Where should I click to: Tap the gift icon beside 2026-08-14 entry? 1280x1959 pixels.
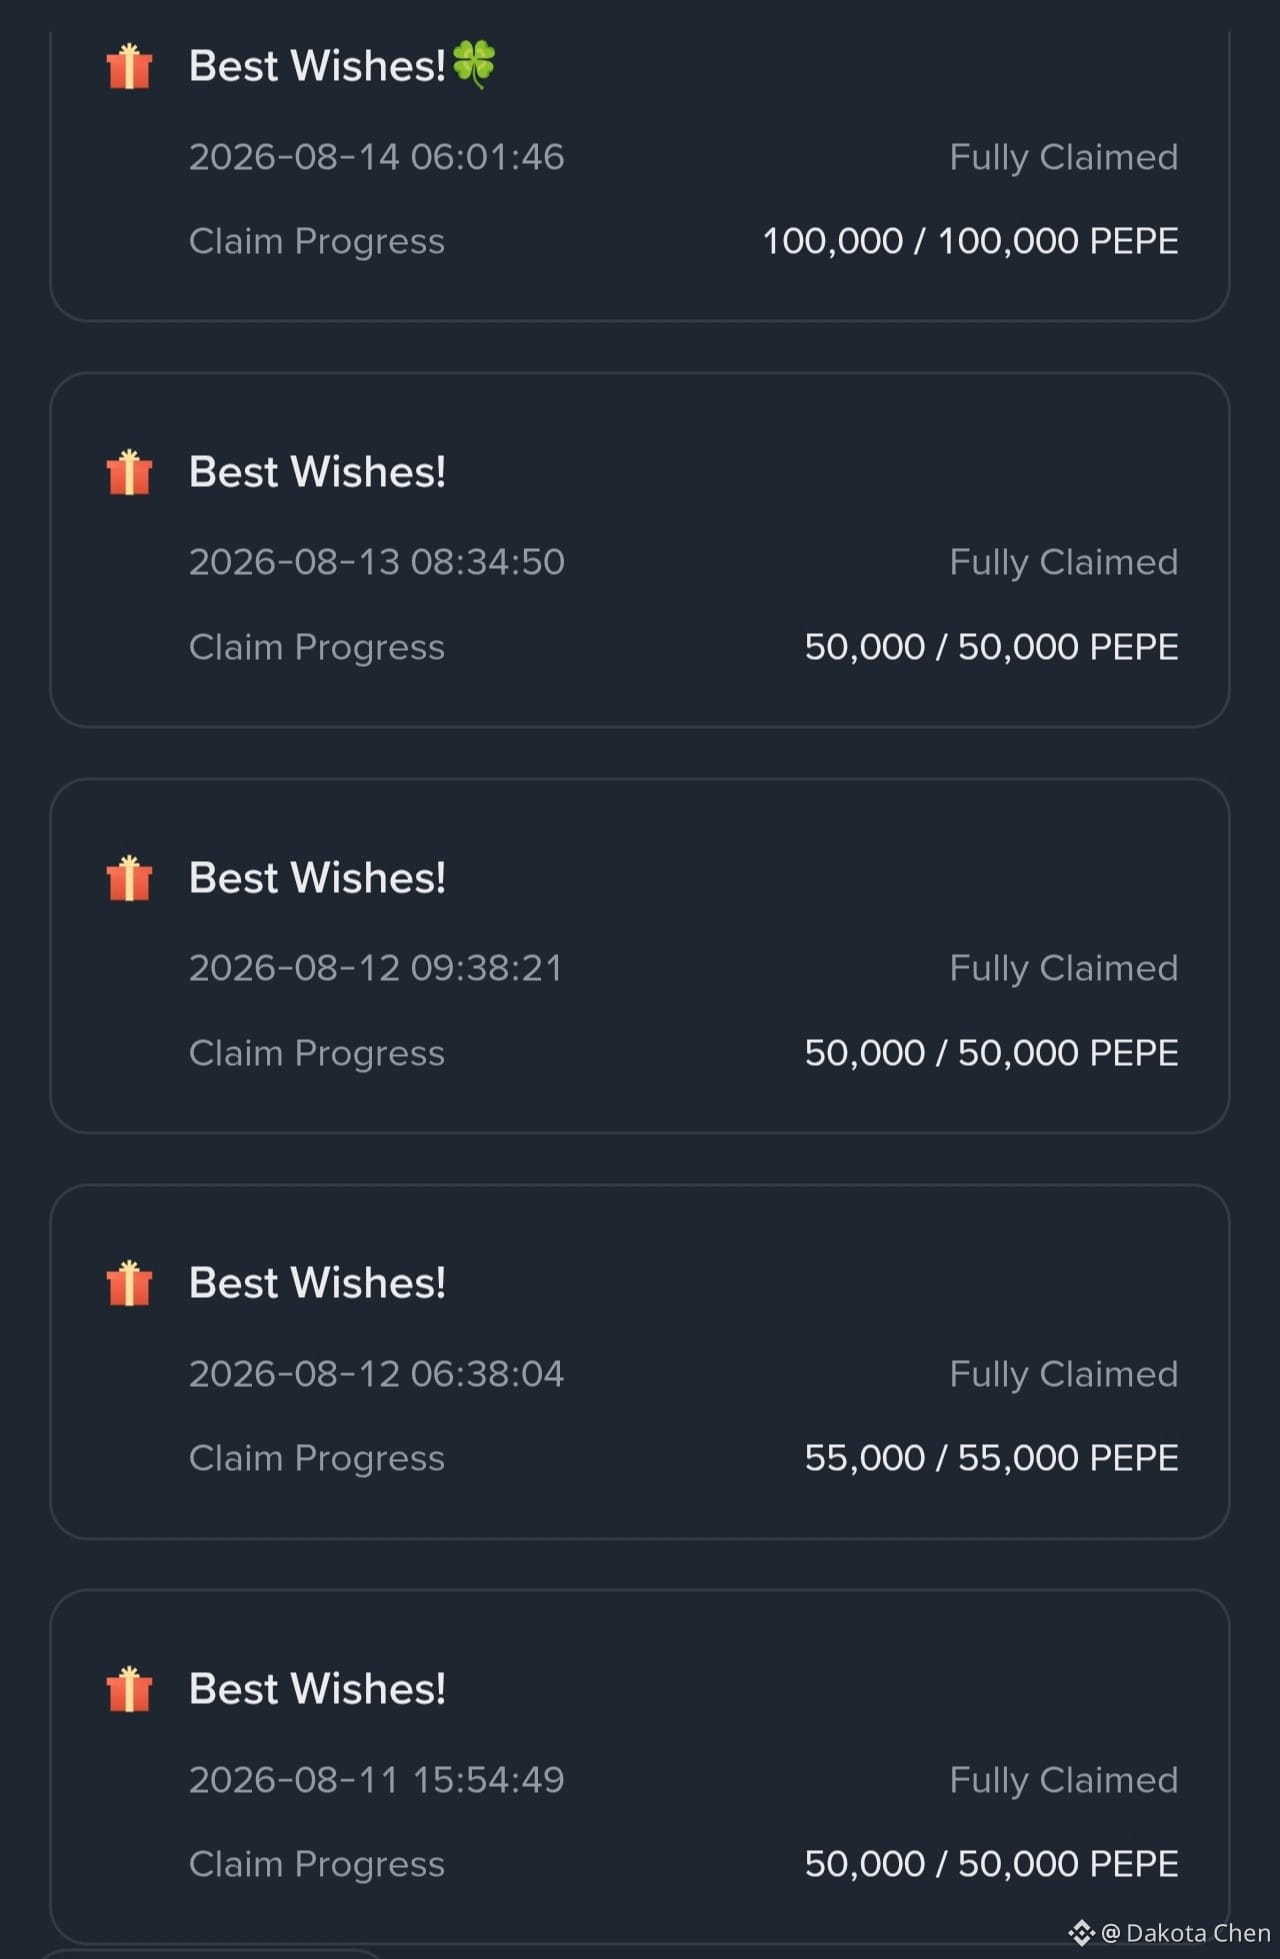coord(129,67)
